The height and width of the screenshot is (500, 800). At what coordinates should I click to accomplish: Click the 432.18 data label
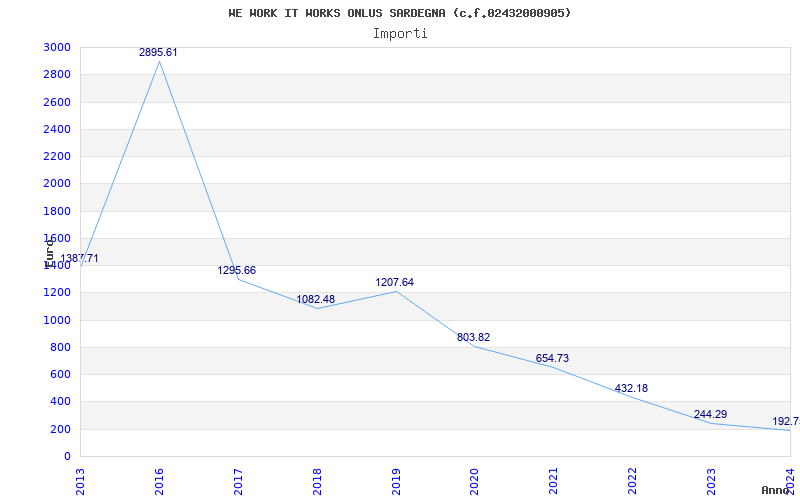(631, 388)
